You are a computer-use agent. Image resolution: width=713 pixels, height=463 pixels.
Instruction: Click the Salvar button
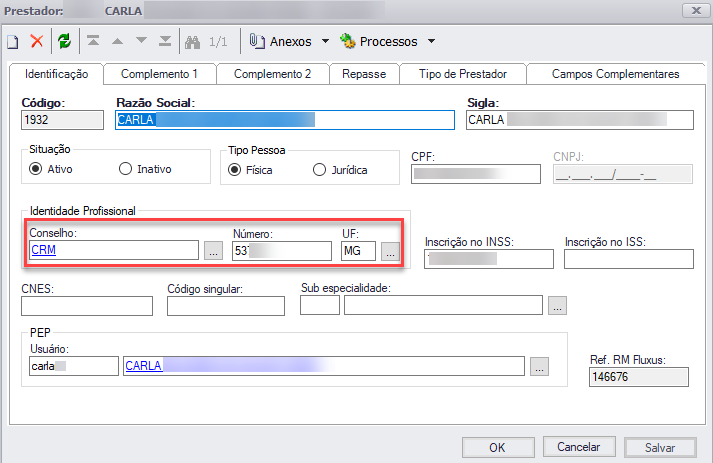pyautogui.click(x=660, y=448)
